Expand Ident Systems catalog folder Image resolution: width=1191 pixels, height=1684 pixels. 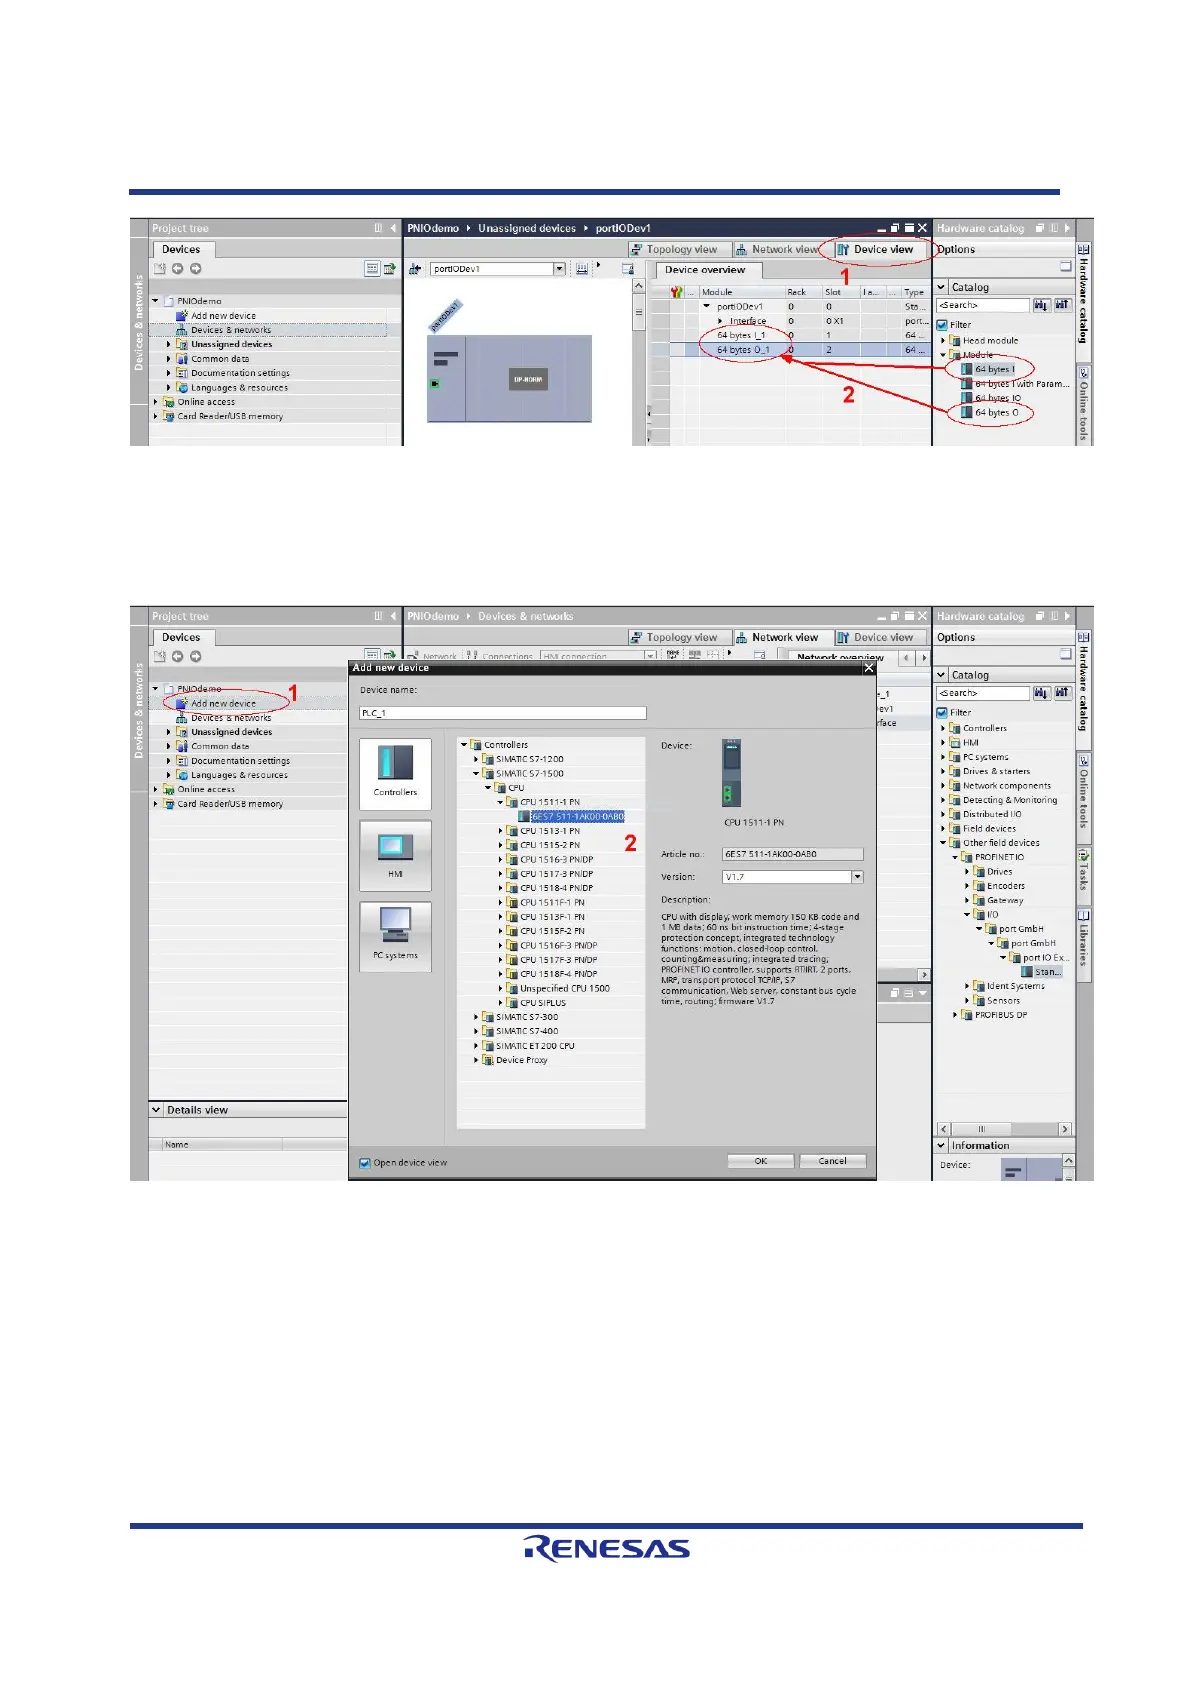pos(967,986)
